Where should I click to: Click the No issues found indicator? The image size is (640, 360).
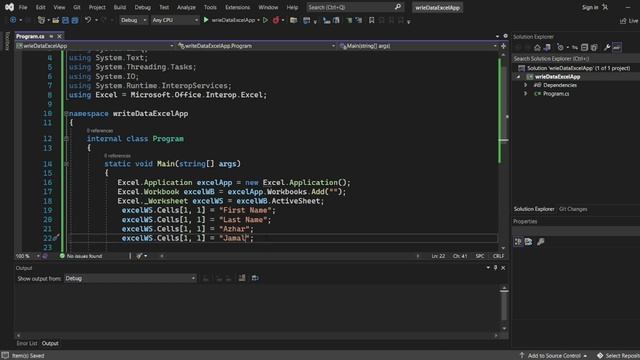point(81,256)
